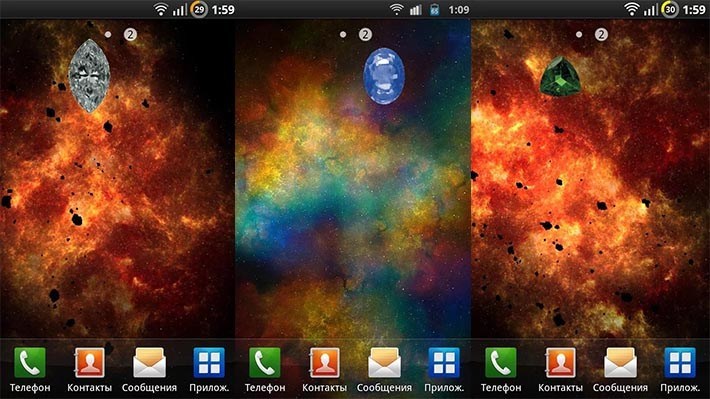Tap the green triangular emerald gem
Screen dimensions: 710x399
click(560, 76)
